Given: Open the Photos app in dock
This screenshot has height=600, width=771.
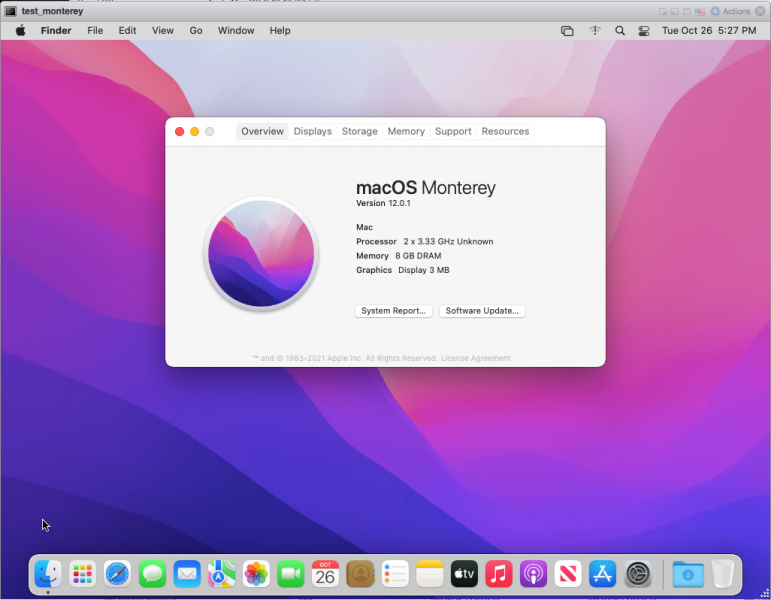Looking at the screenshot, I should point(256,574).
